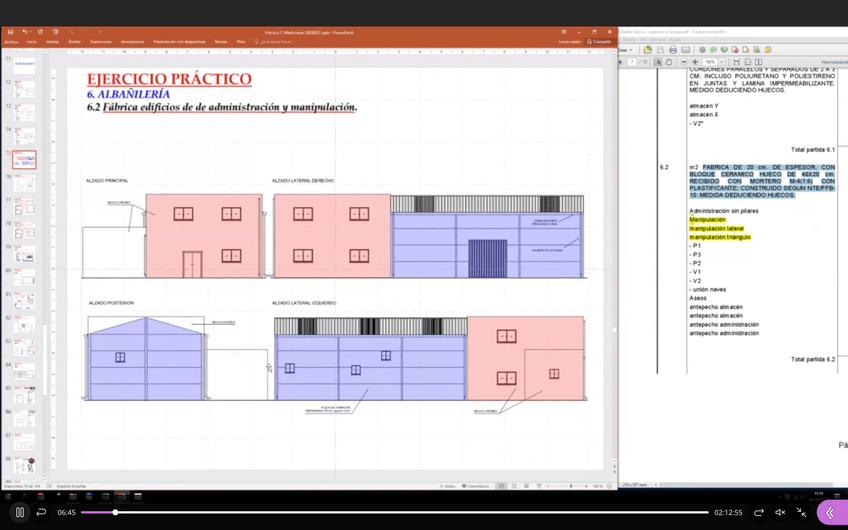Screen dimensions: 848x530
Task: Choose the Acrobat selection arrow tool
Action: coord(658,62)
